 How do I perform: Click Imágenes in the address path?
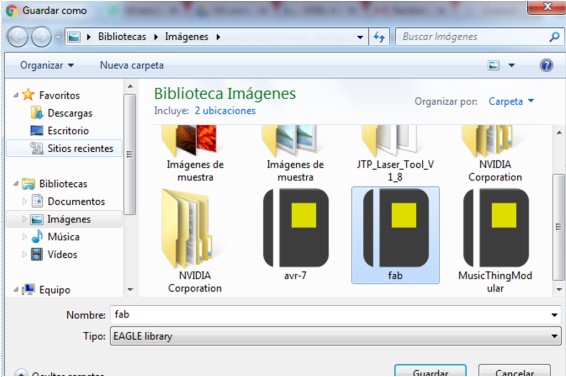click(x=187, y=37)
